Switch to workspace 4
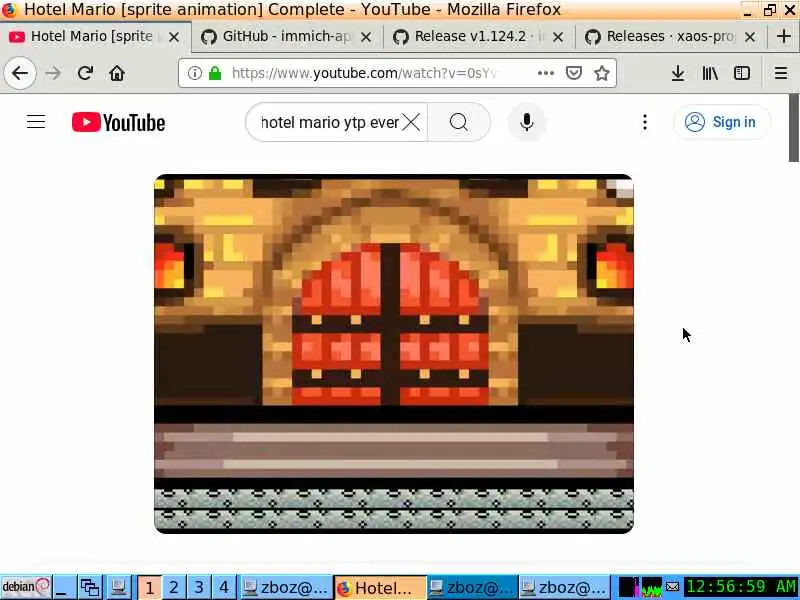The height and width of the screenshot is (600, 800). [x=224, y=587]
